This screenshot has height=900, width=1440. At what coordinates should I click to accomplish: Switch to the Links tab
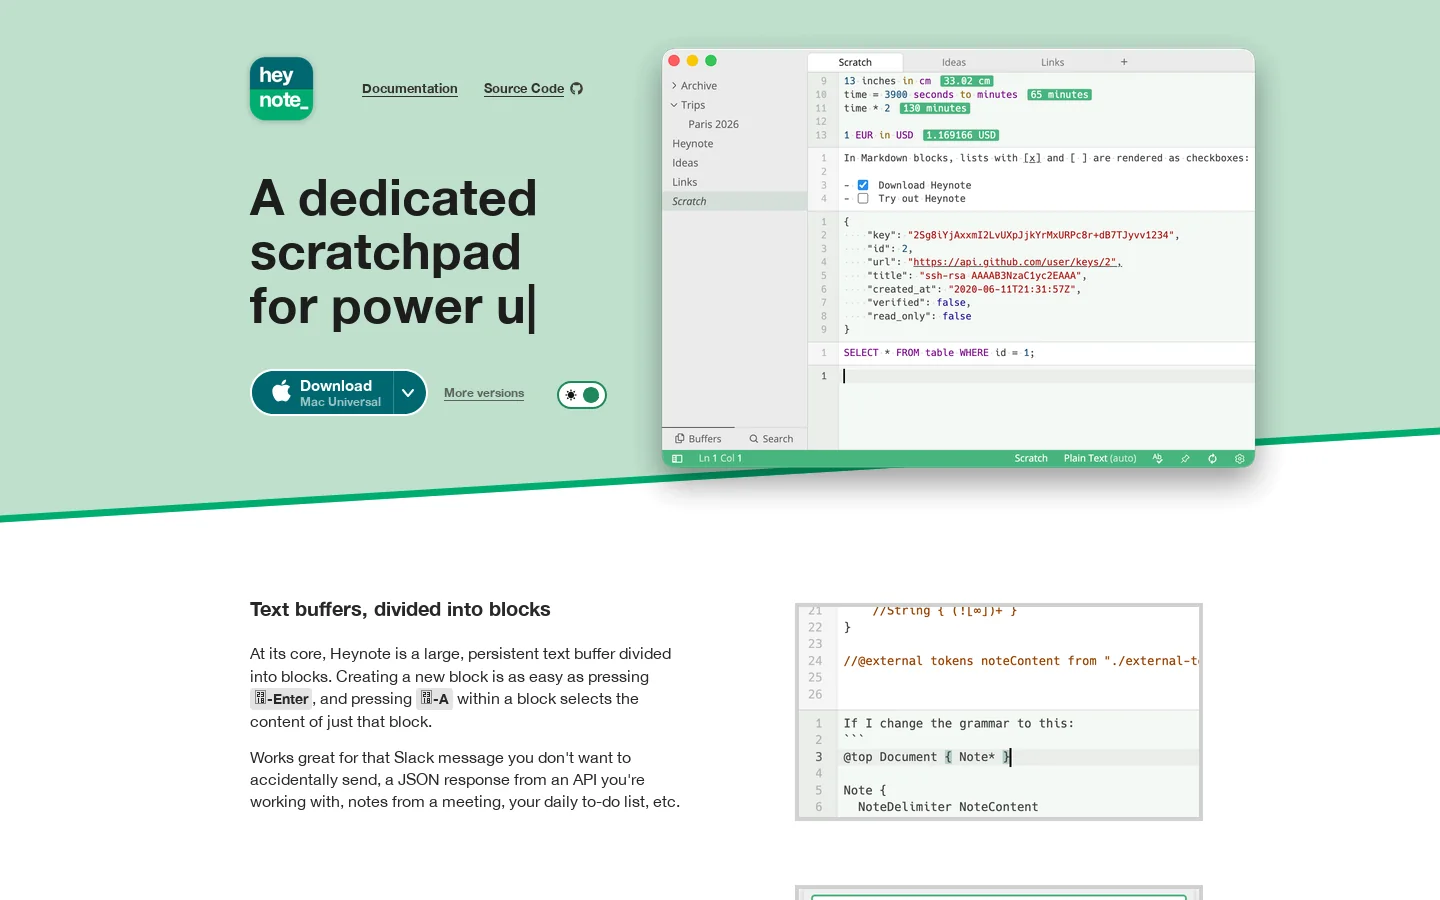point(1053,62)
